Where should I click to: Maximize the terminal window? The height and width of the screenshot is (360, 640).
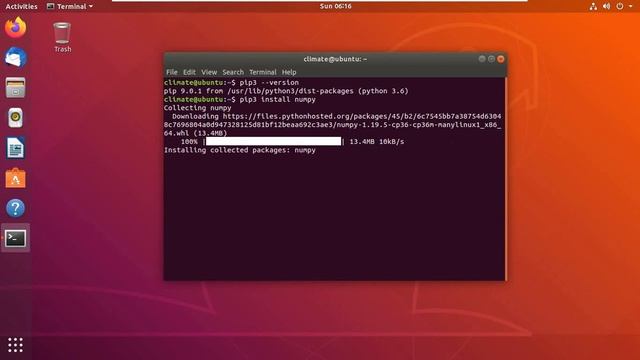(491, 59)
